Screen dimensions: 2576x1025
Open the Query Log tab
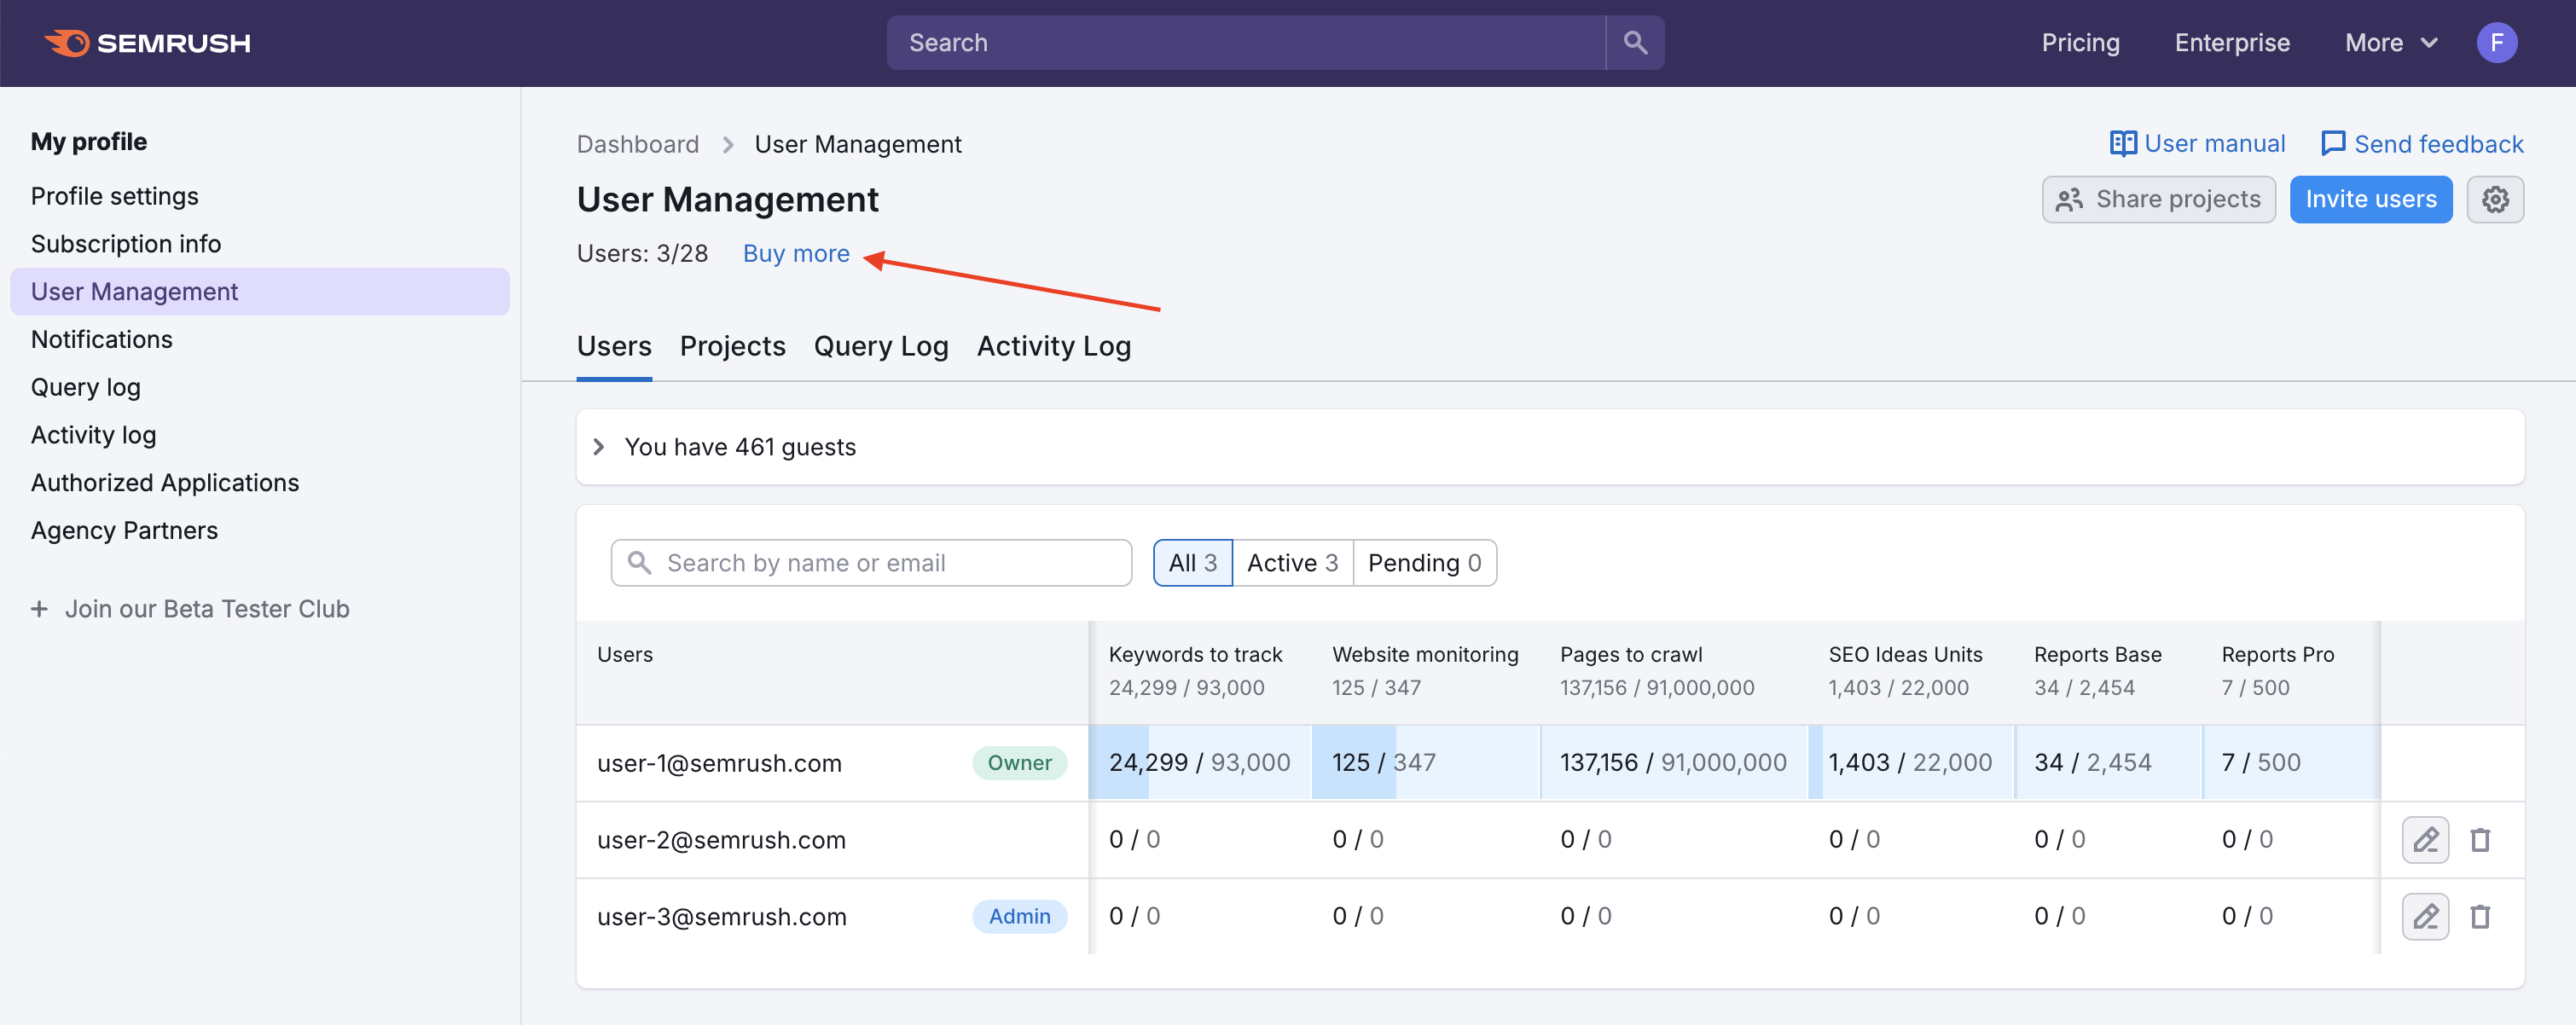[880, 345]
